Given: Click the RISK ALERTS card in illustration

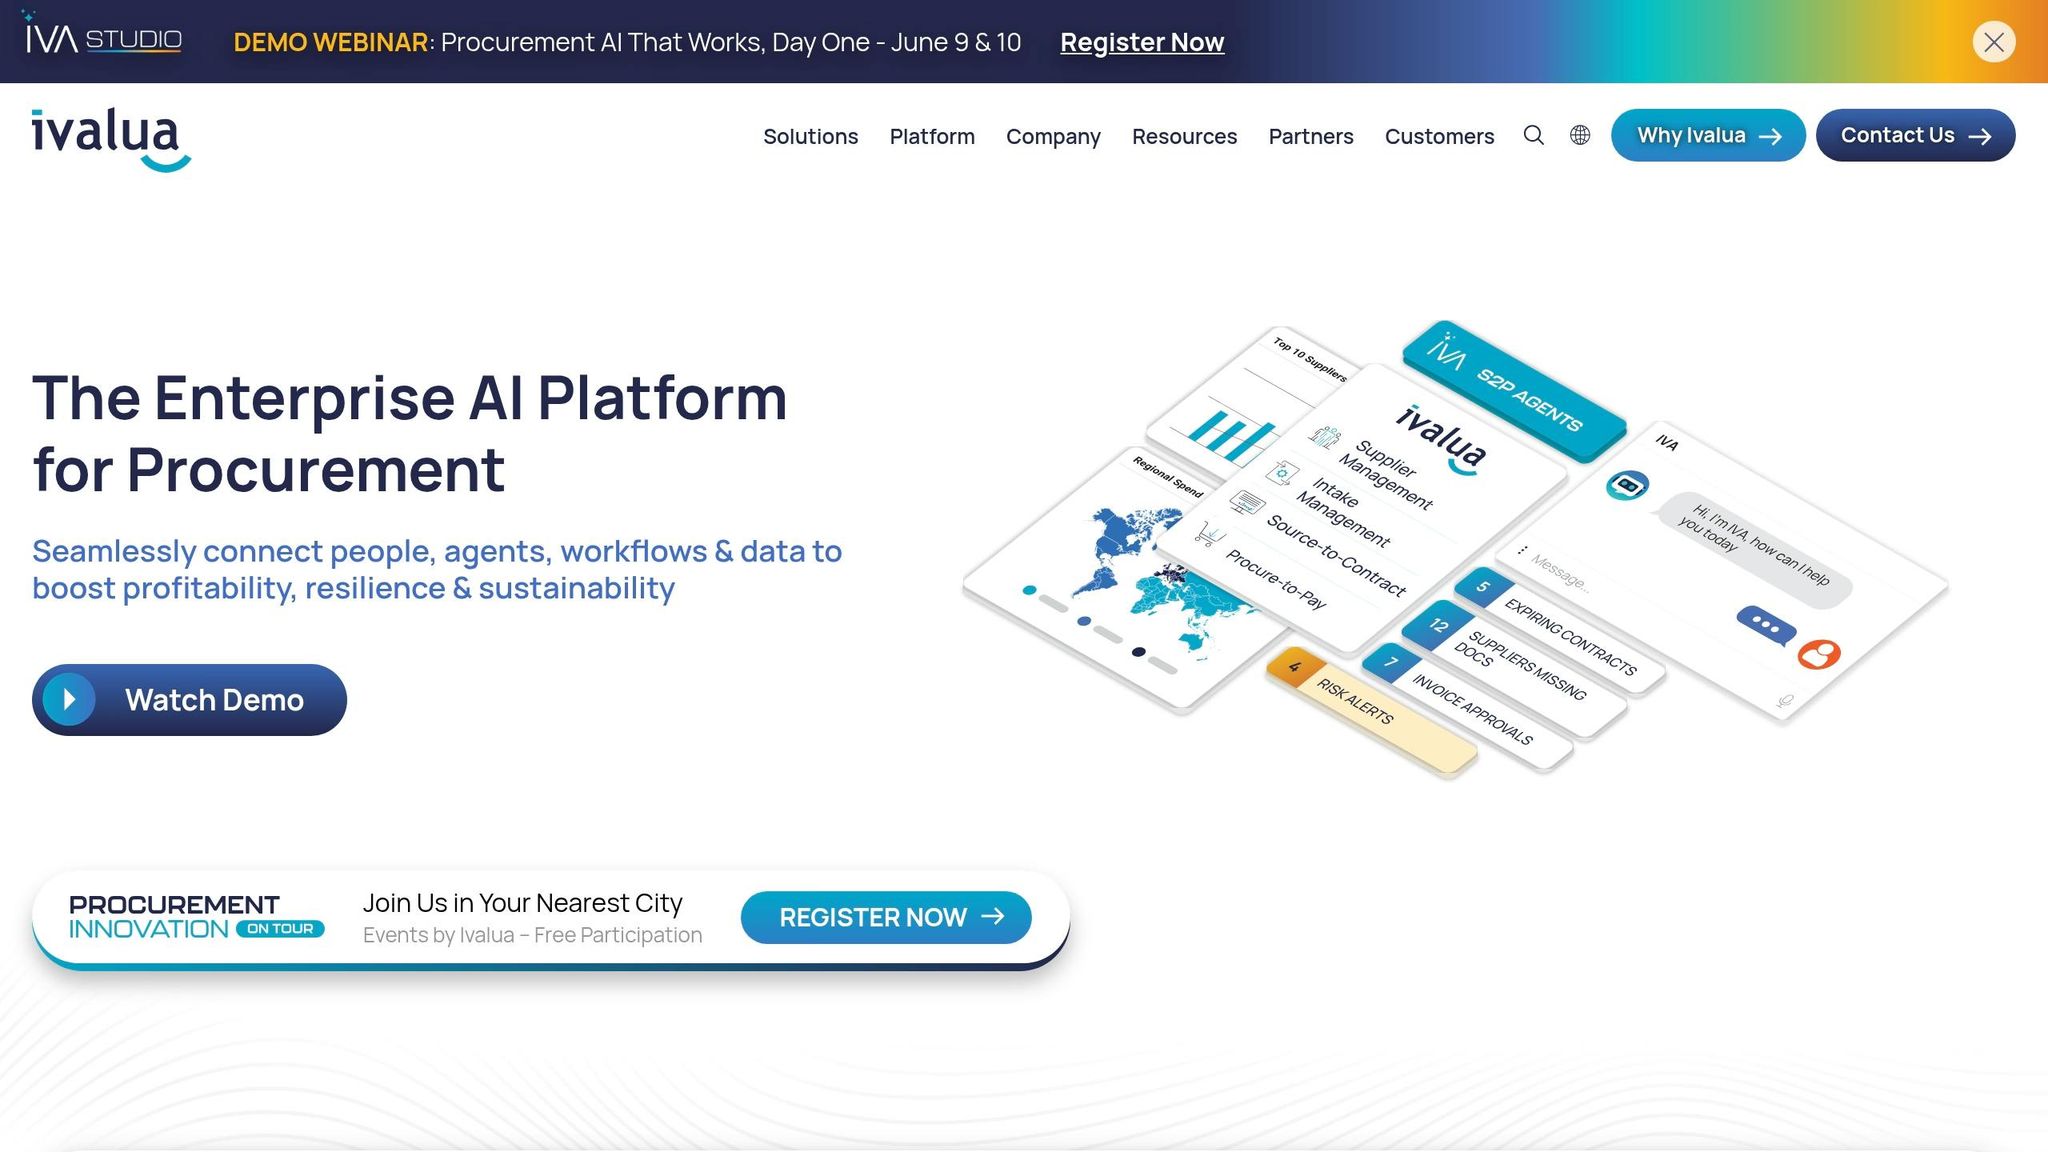Looking at the screenshot, I should [x=1371, y=712].
